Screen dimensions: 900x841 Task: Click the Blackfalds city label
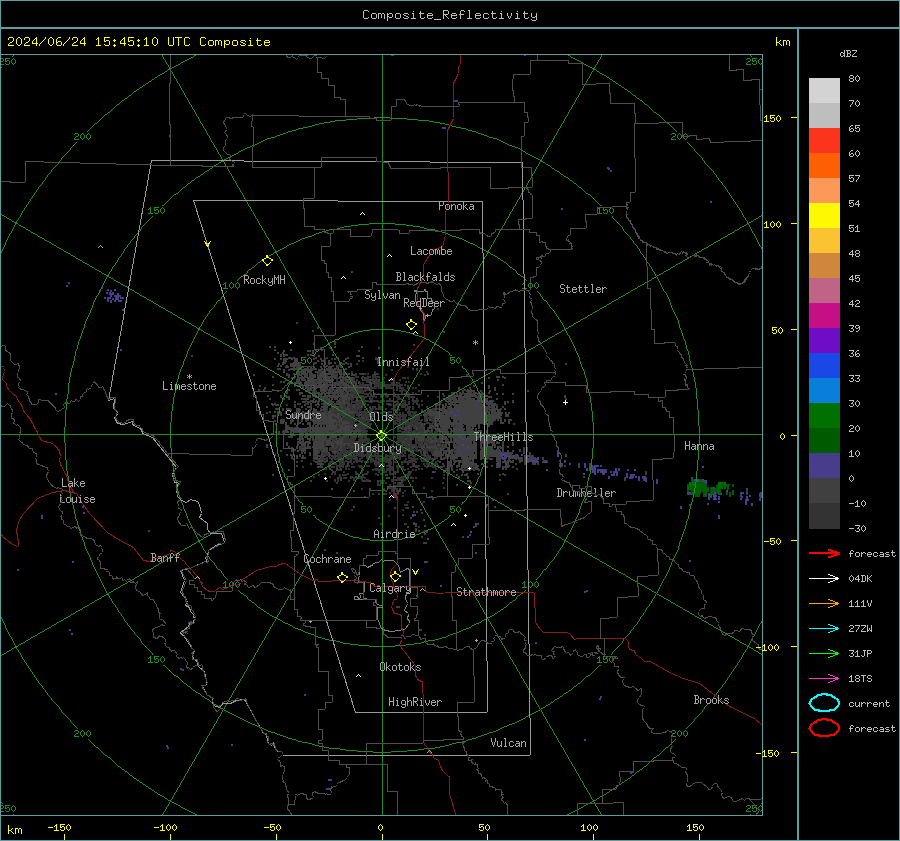pyautogui.click(x=425, y=277)
